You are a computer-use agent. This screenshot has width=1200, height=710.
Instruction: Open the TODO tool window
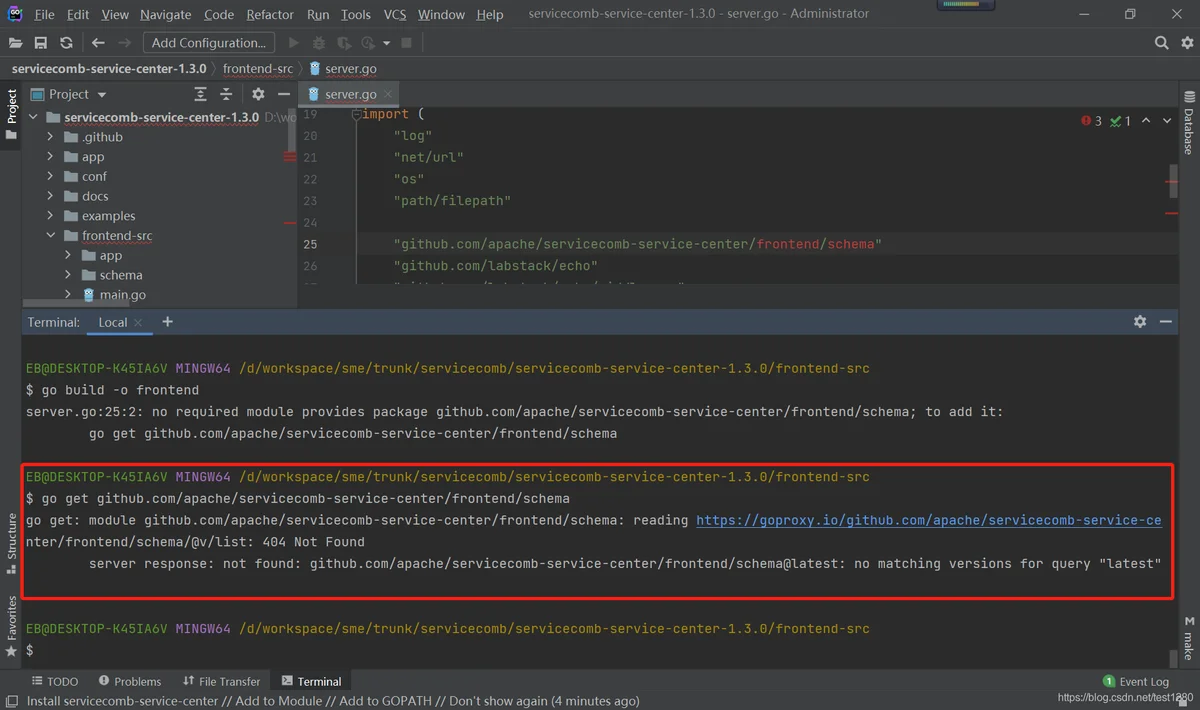click(55, 681)
